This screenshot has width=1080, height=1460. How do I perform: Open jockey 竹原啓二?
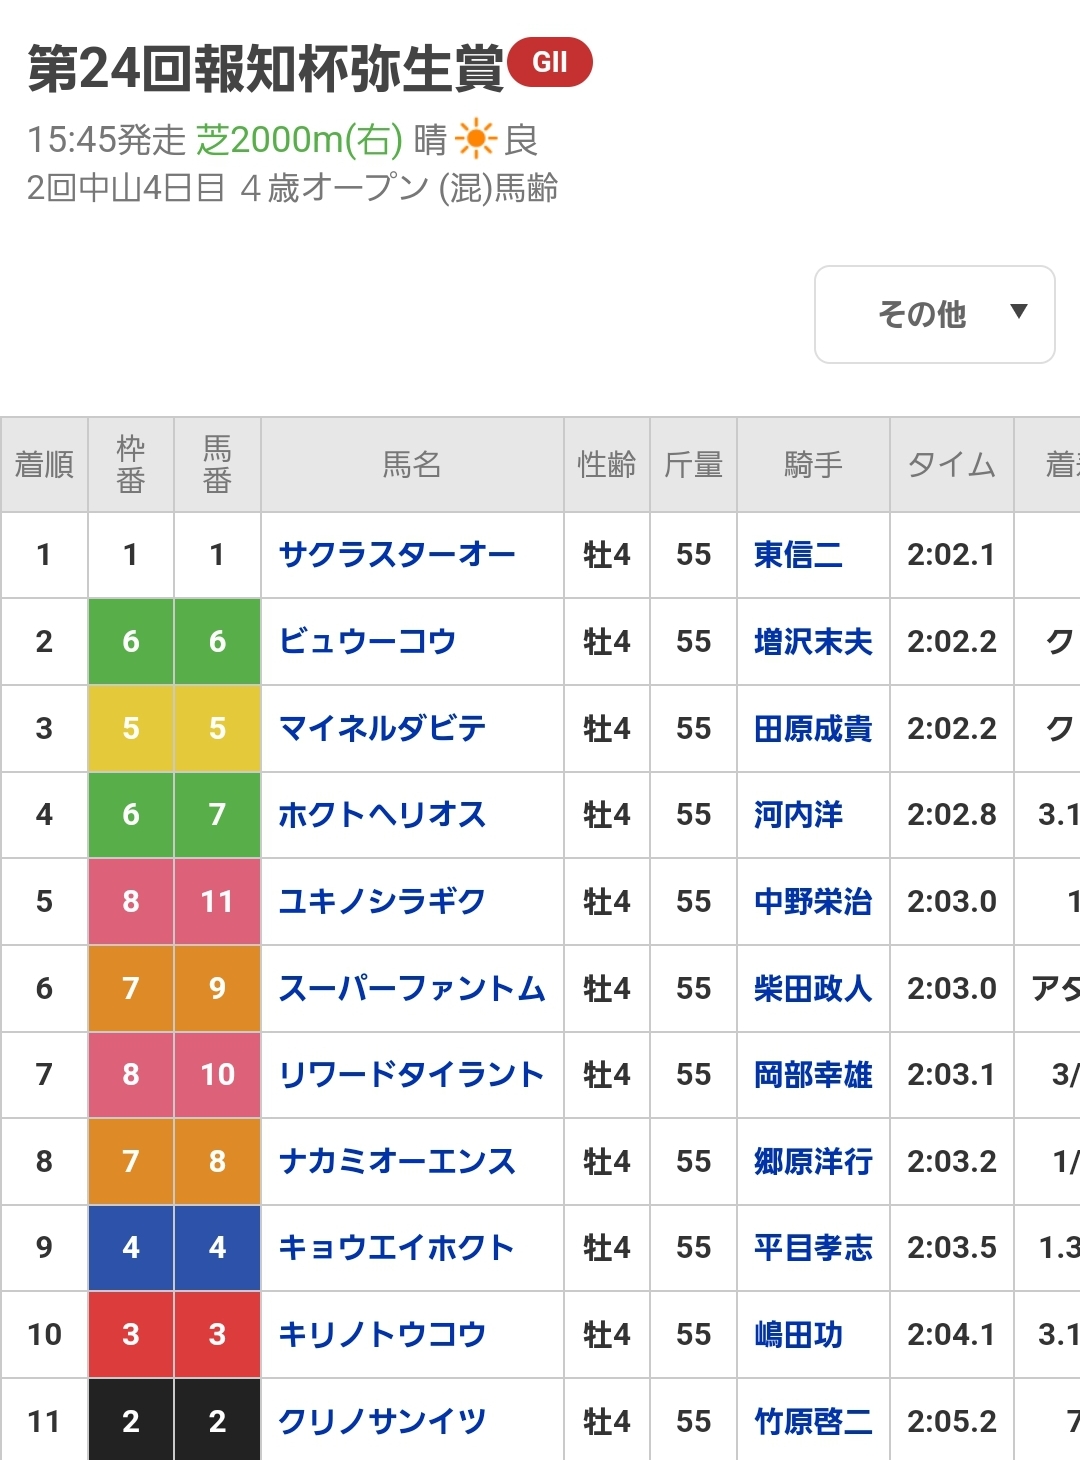(813, 1421)
